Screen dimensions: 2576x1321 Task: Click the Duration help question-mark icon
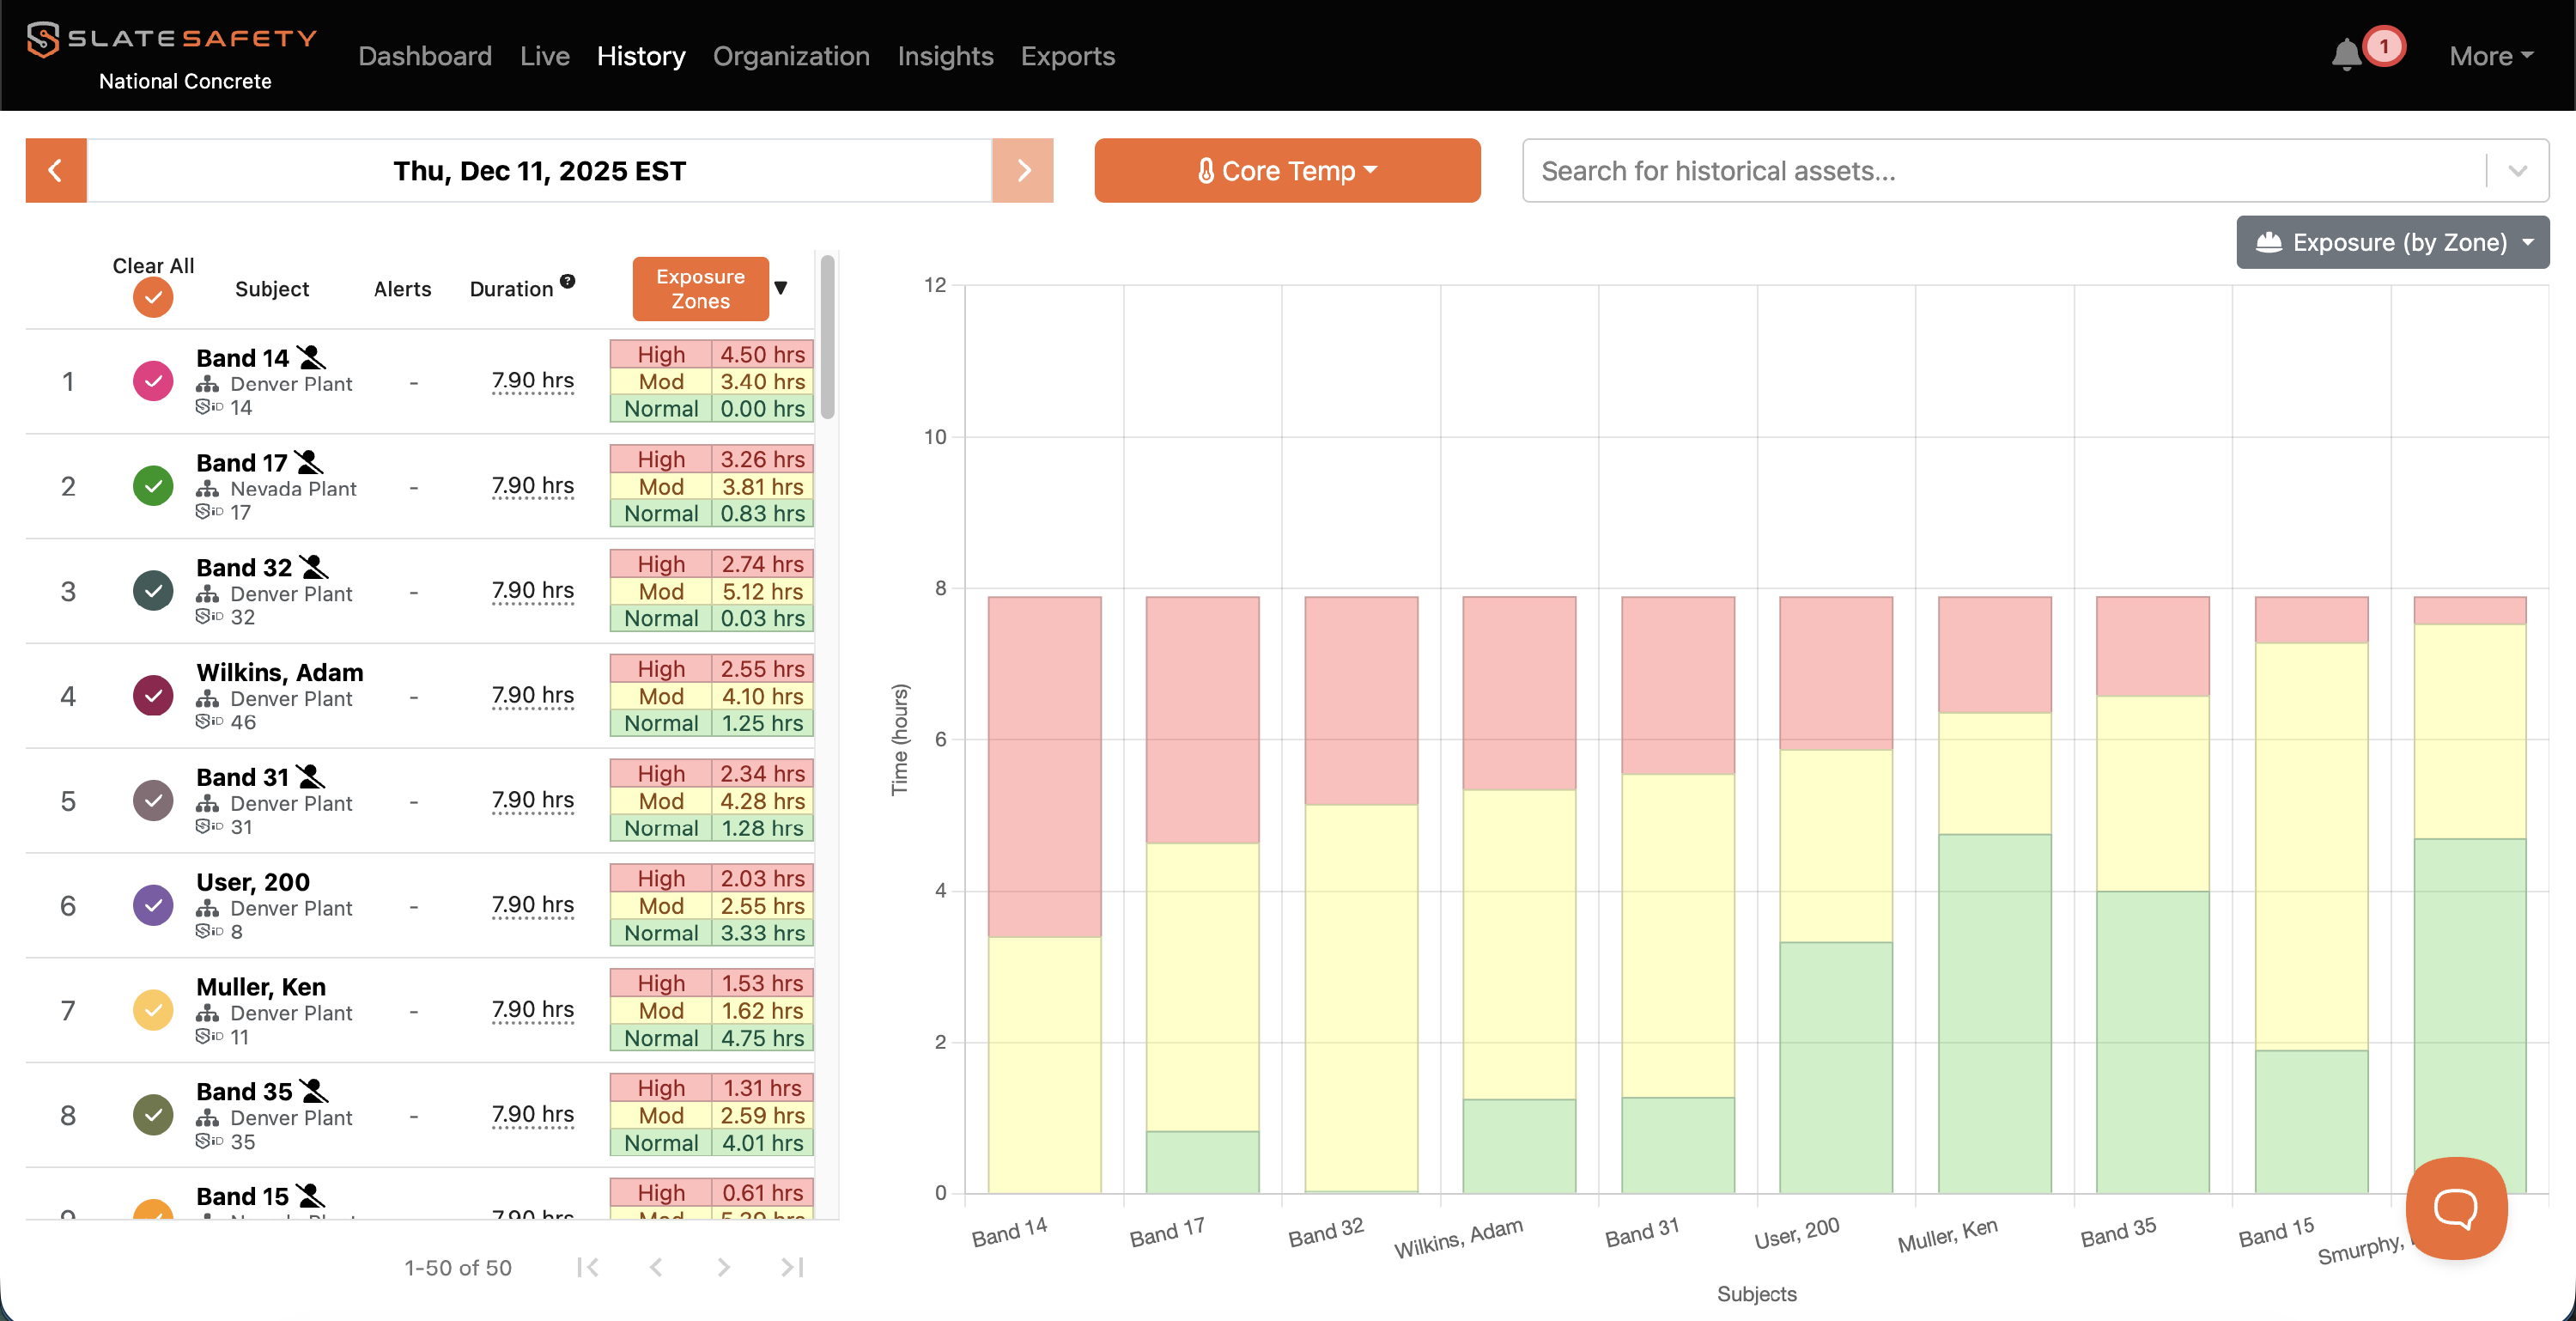pos(567,282)
